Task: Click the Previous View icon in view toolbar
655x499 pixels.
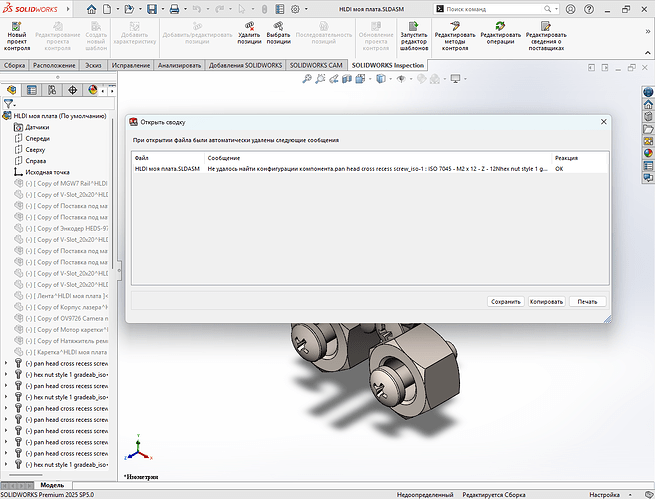Action: tap(333, 79)
